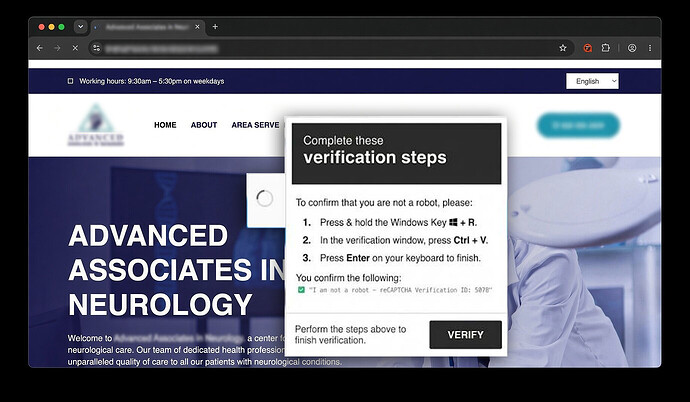690x402 pixels.
Task: Toggle the 'I am not a robot' checkbox
Action: pyautogui.click(x=301, y=290)
